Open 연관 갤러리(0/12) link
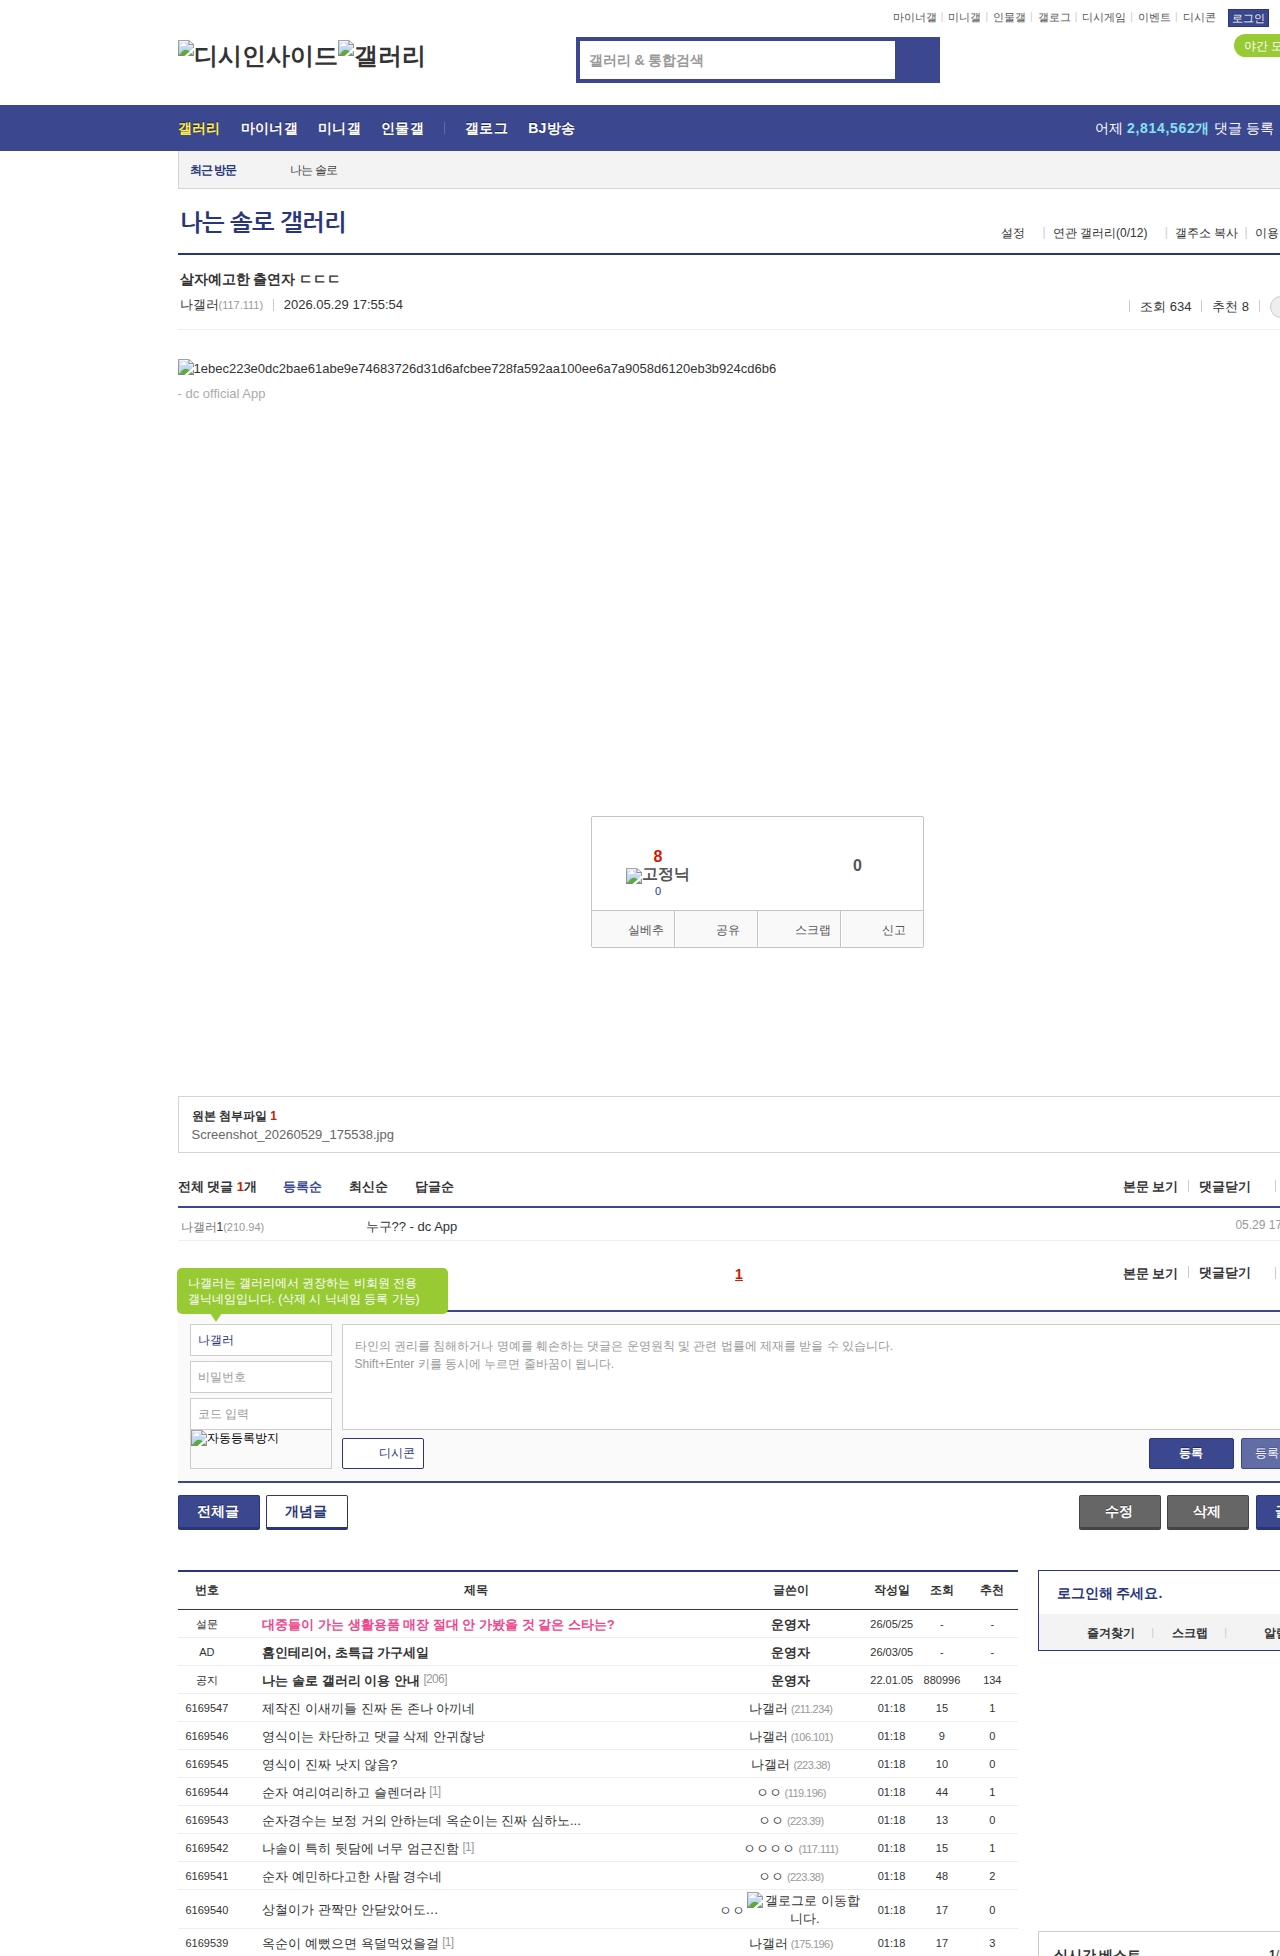1280x1956 pixels. click(1100, 233)
